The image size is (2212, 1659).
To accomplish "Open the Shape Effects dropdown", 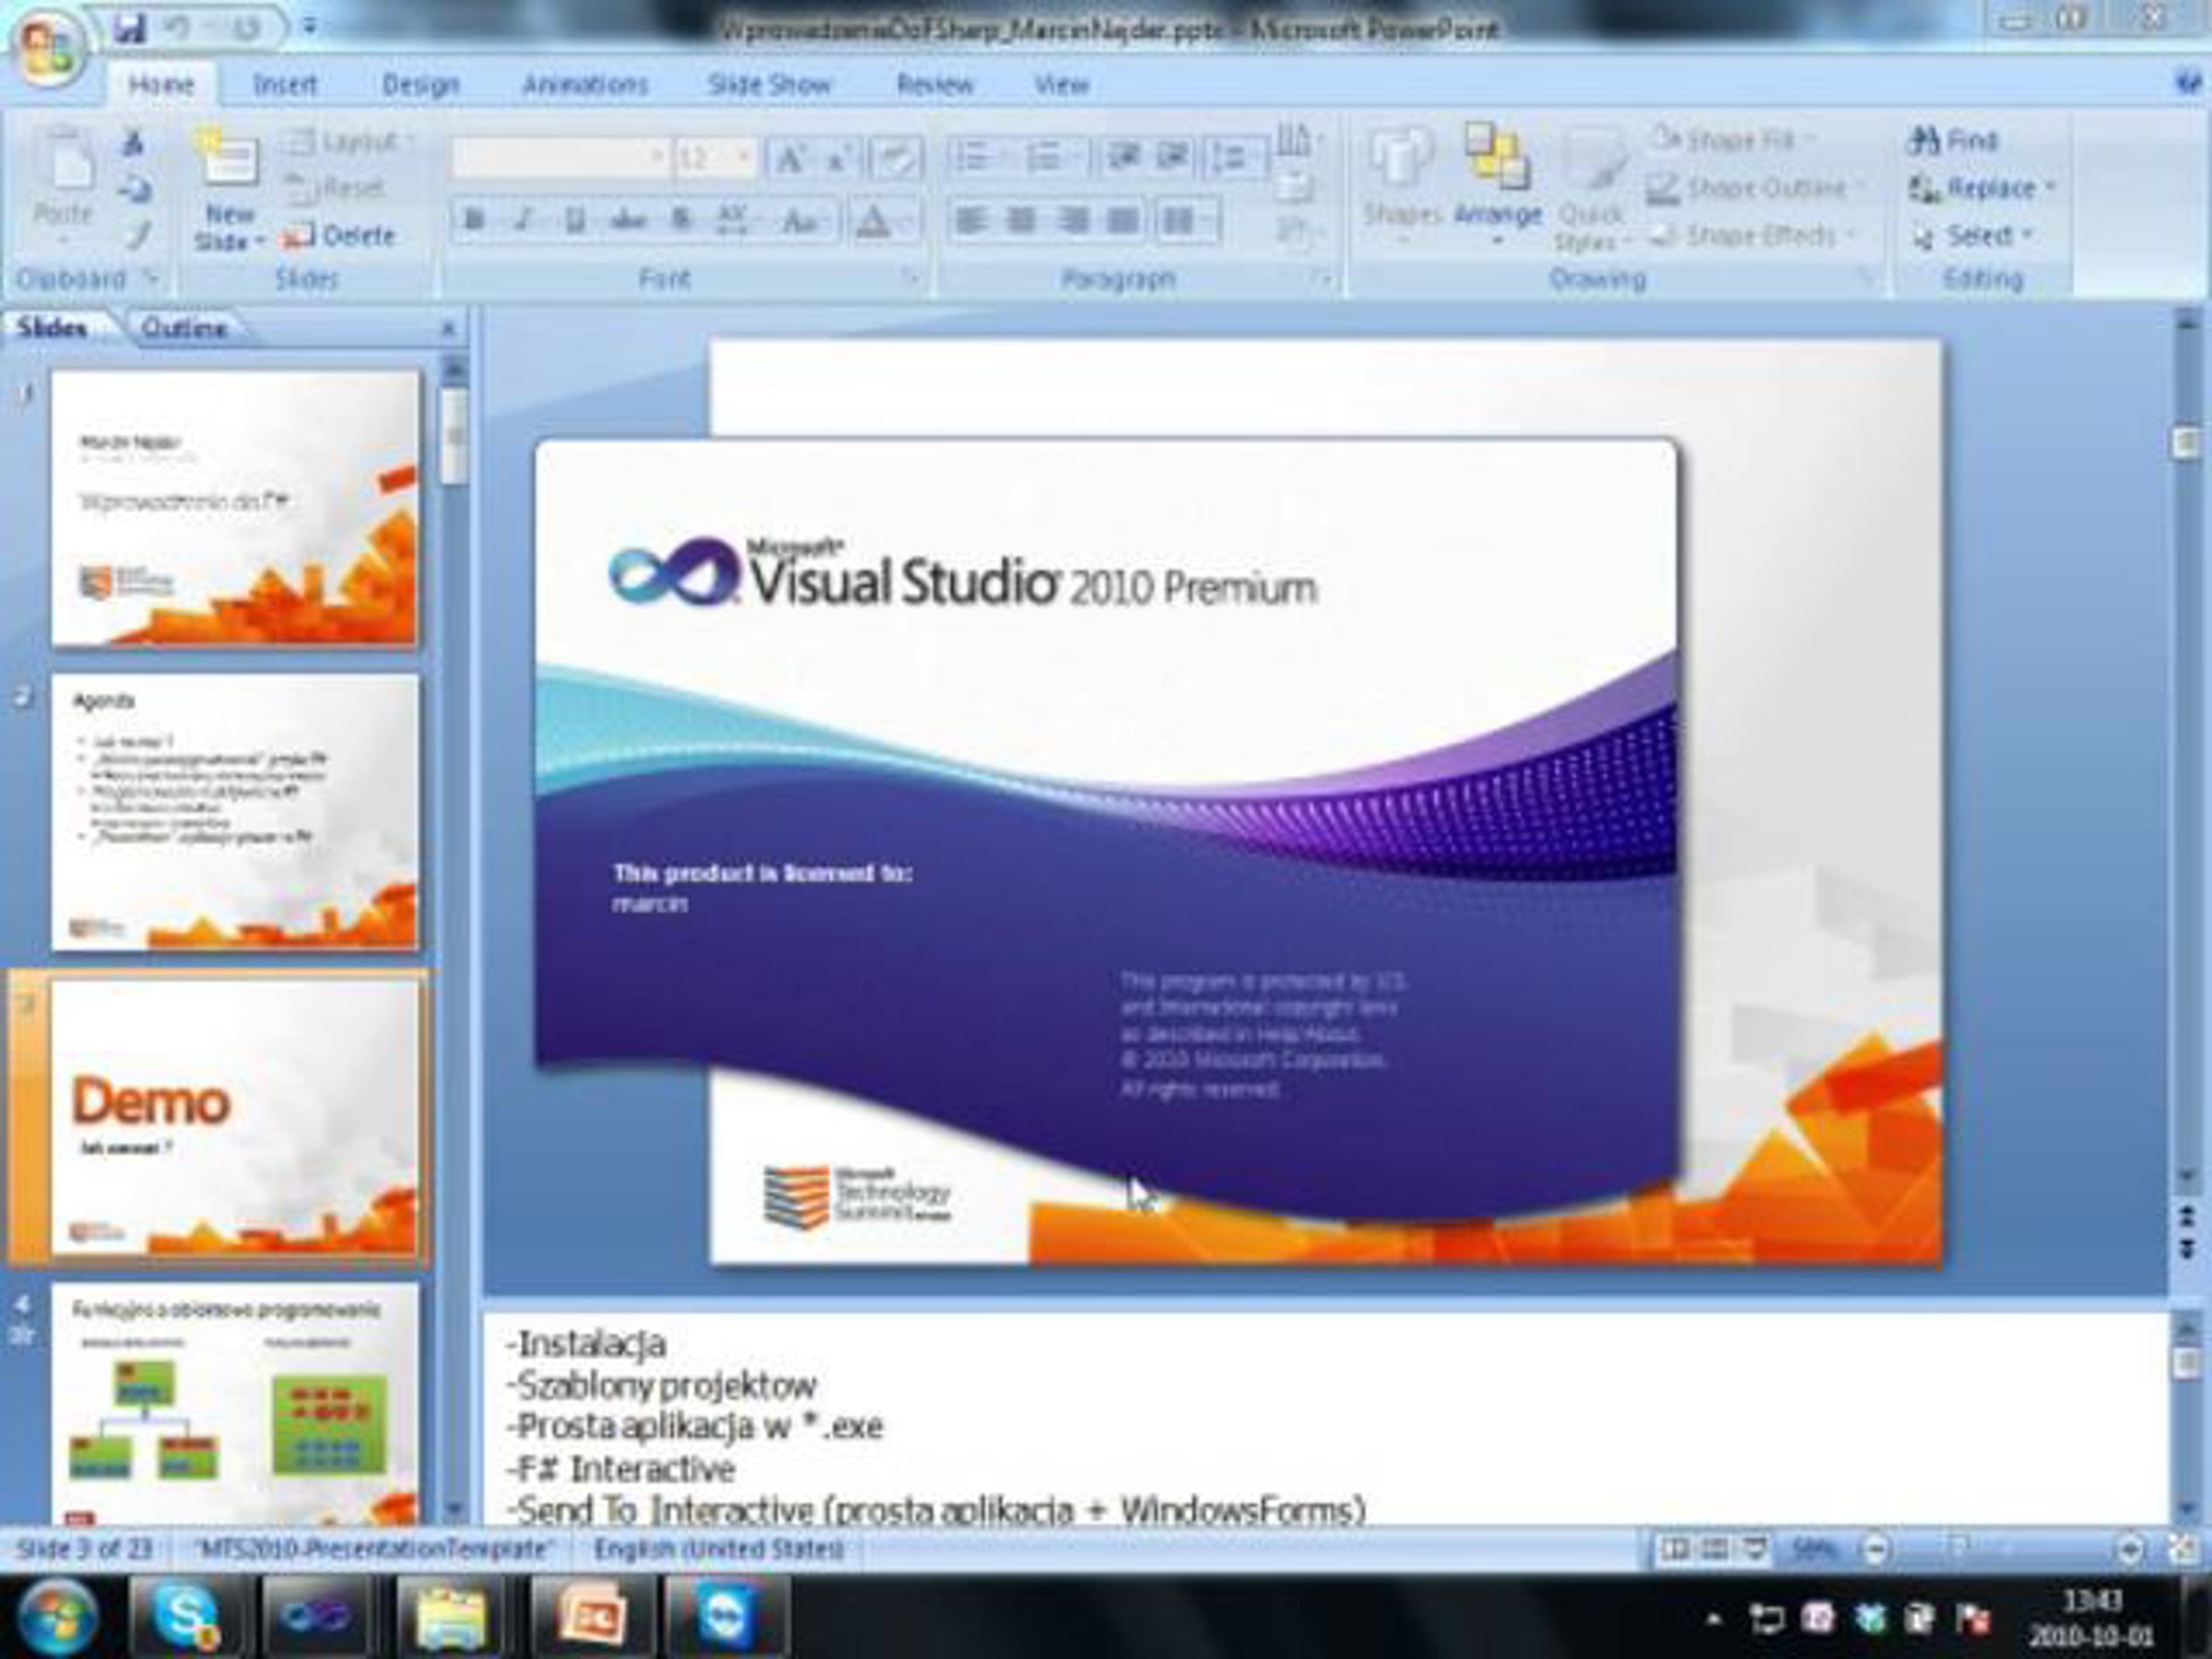I will [1752, 235].
